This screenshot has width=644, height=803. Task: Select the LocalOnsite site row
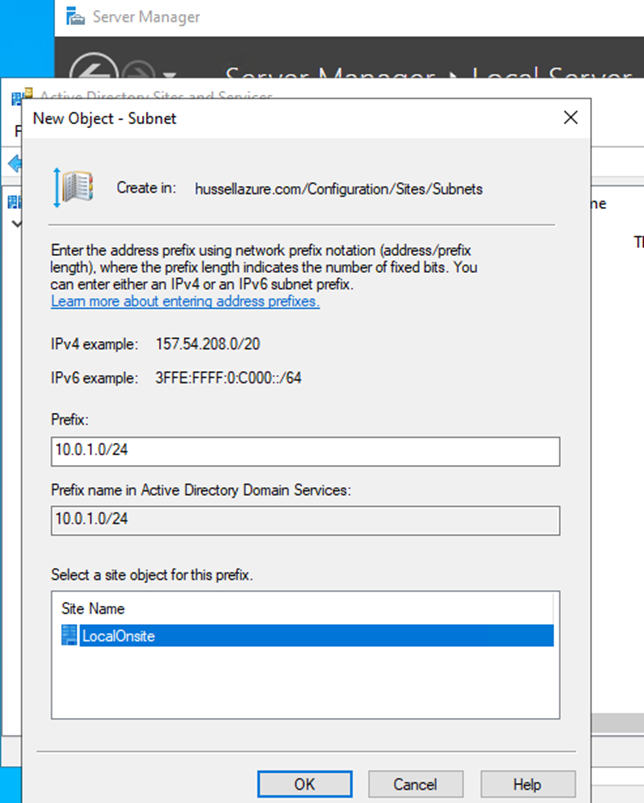(x=307, y=636)
